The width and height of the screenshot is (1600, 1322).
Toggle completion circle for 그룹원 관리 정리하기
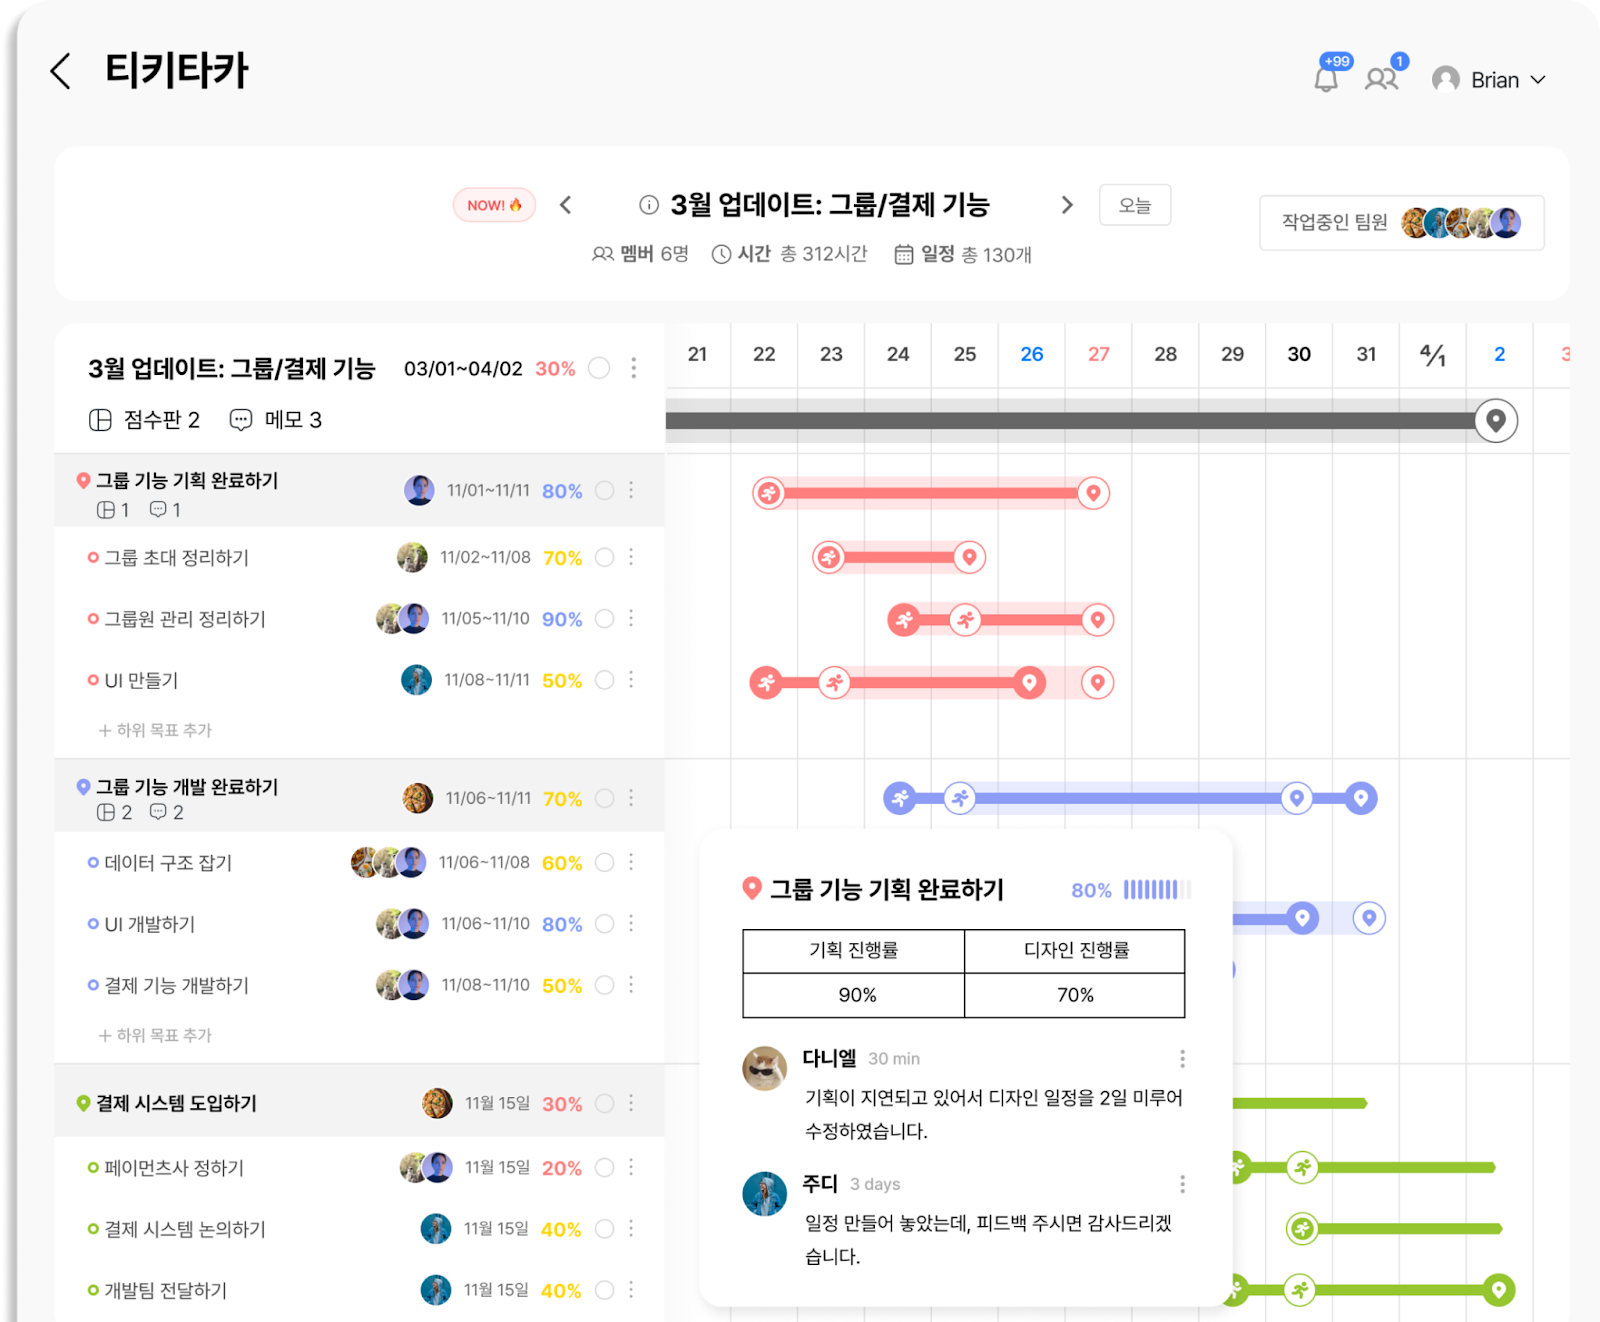click(x=604, y=619)
